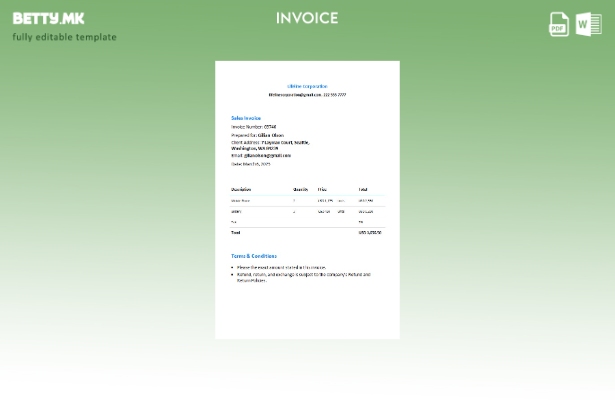
Task: Click the Quantity column header
Action: tap(300, 189)
